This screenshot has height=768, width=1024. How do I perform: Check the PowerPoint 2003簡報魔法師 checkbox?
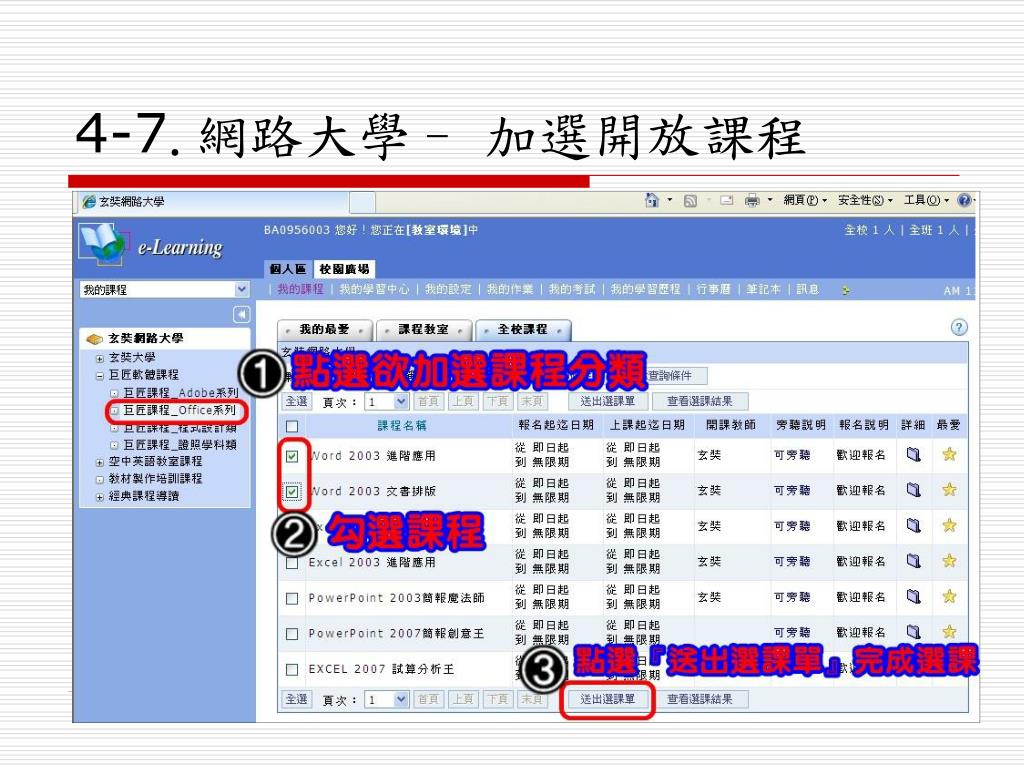[292, 598]
